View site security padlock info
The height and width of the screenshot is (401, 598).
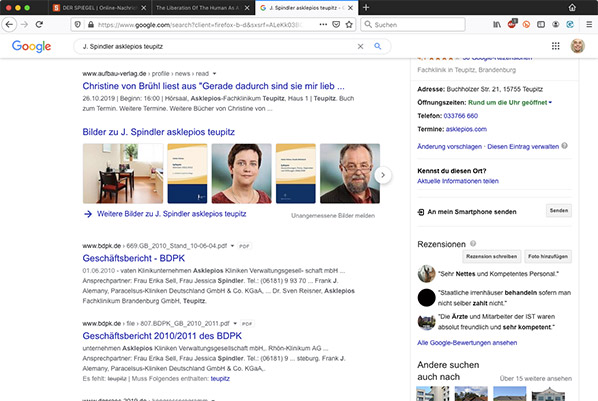coord(91,24)
